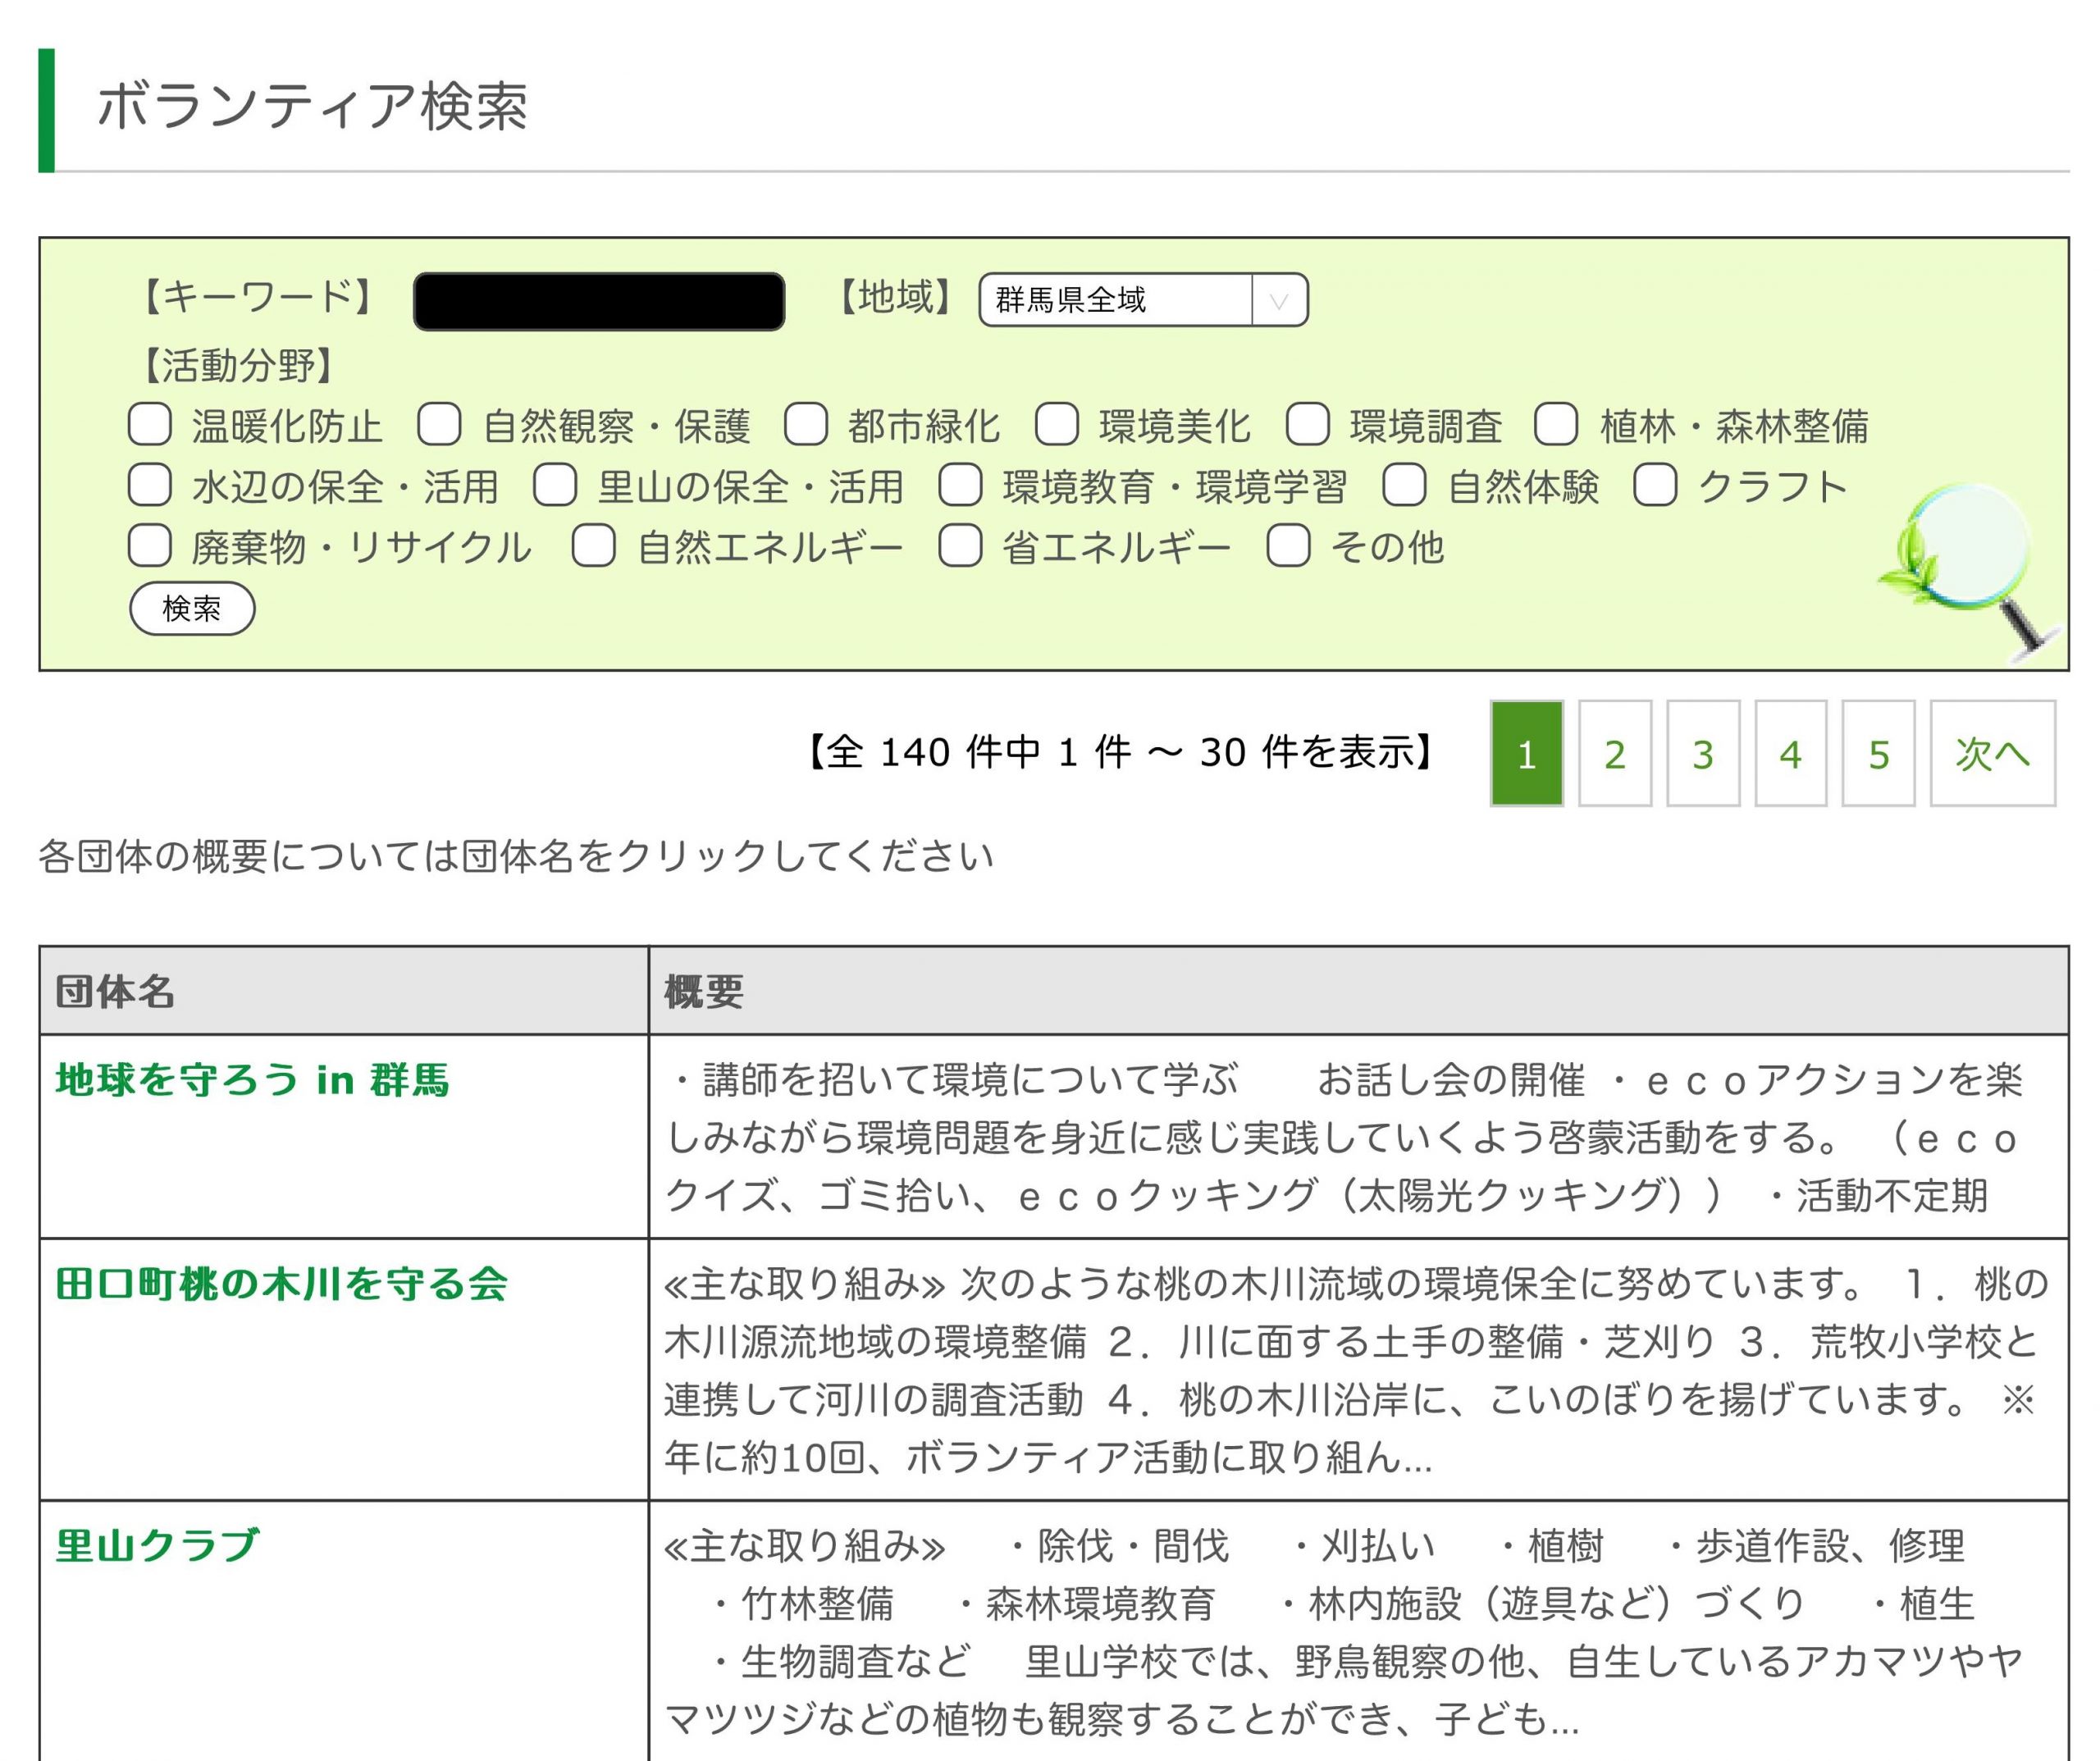Go to results page 2
Screen dimensions: 2100x1761
(x=1614, y=754)
